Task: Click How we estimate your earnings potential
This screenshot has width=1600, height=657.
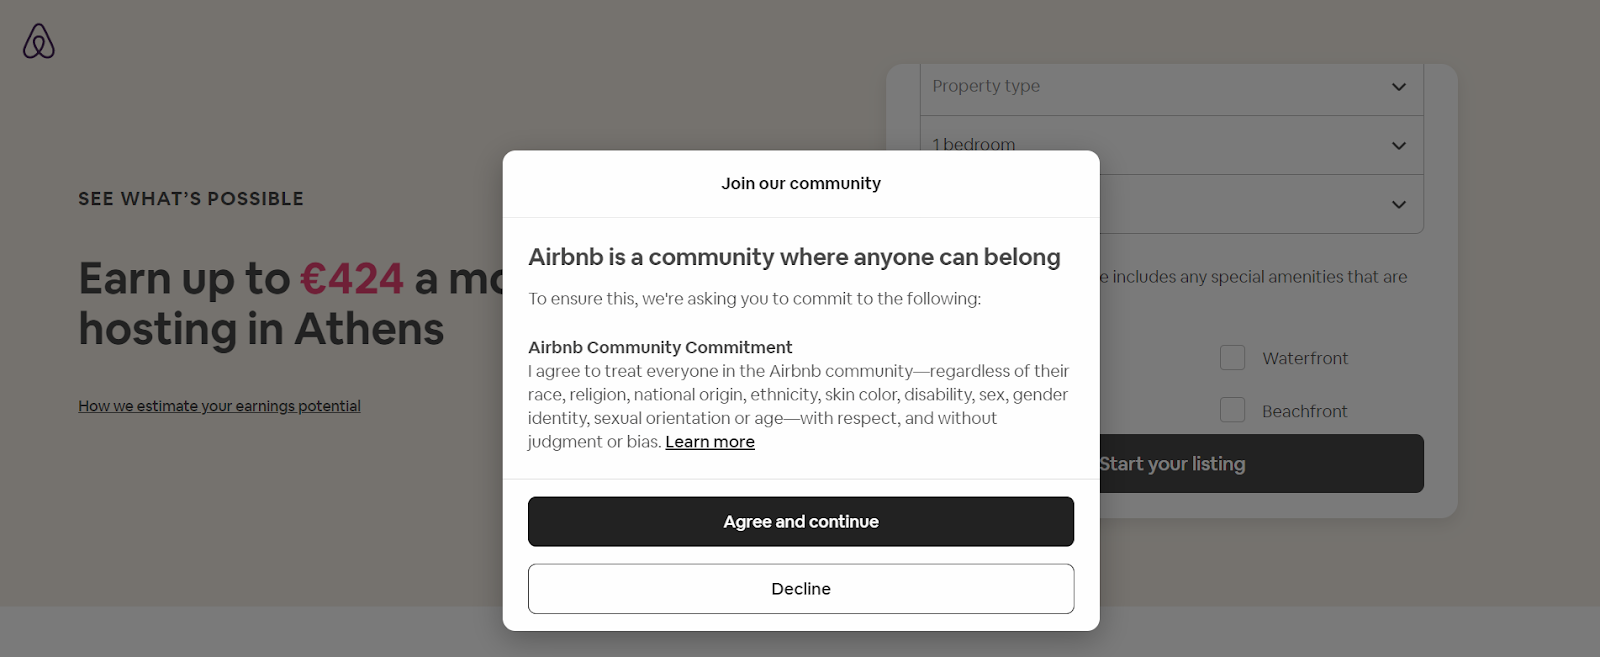Action: [x=218, y=405]
